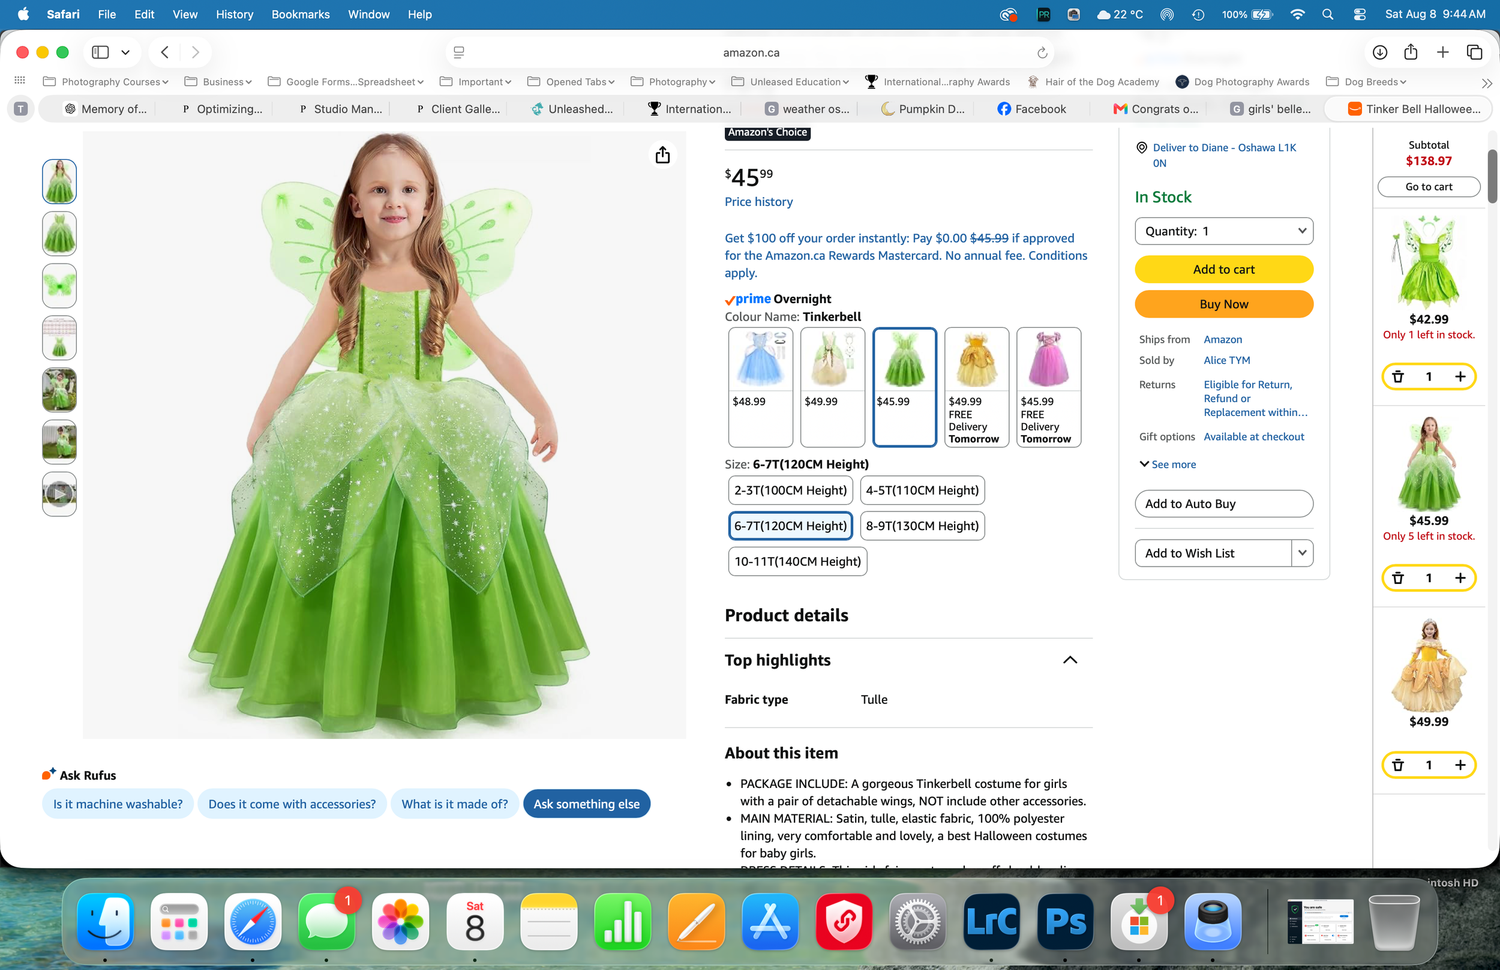Open Numbers in the Dock
Screen dimensions: 1500x970
click(622, 921)
